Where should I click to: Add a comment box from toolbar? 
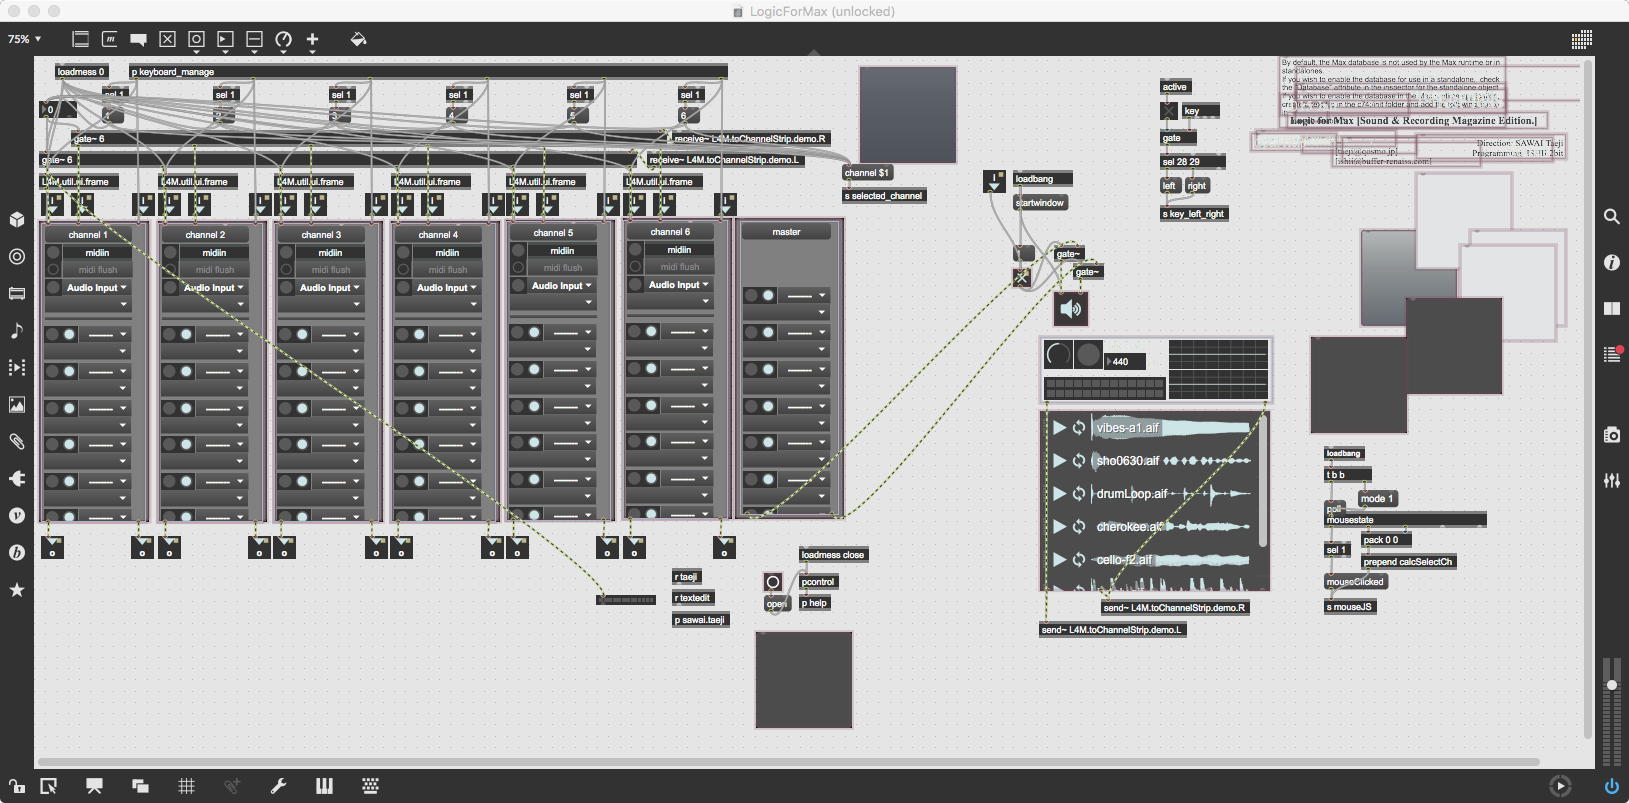(x=139, y=39)
